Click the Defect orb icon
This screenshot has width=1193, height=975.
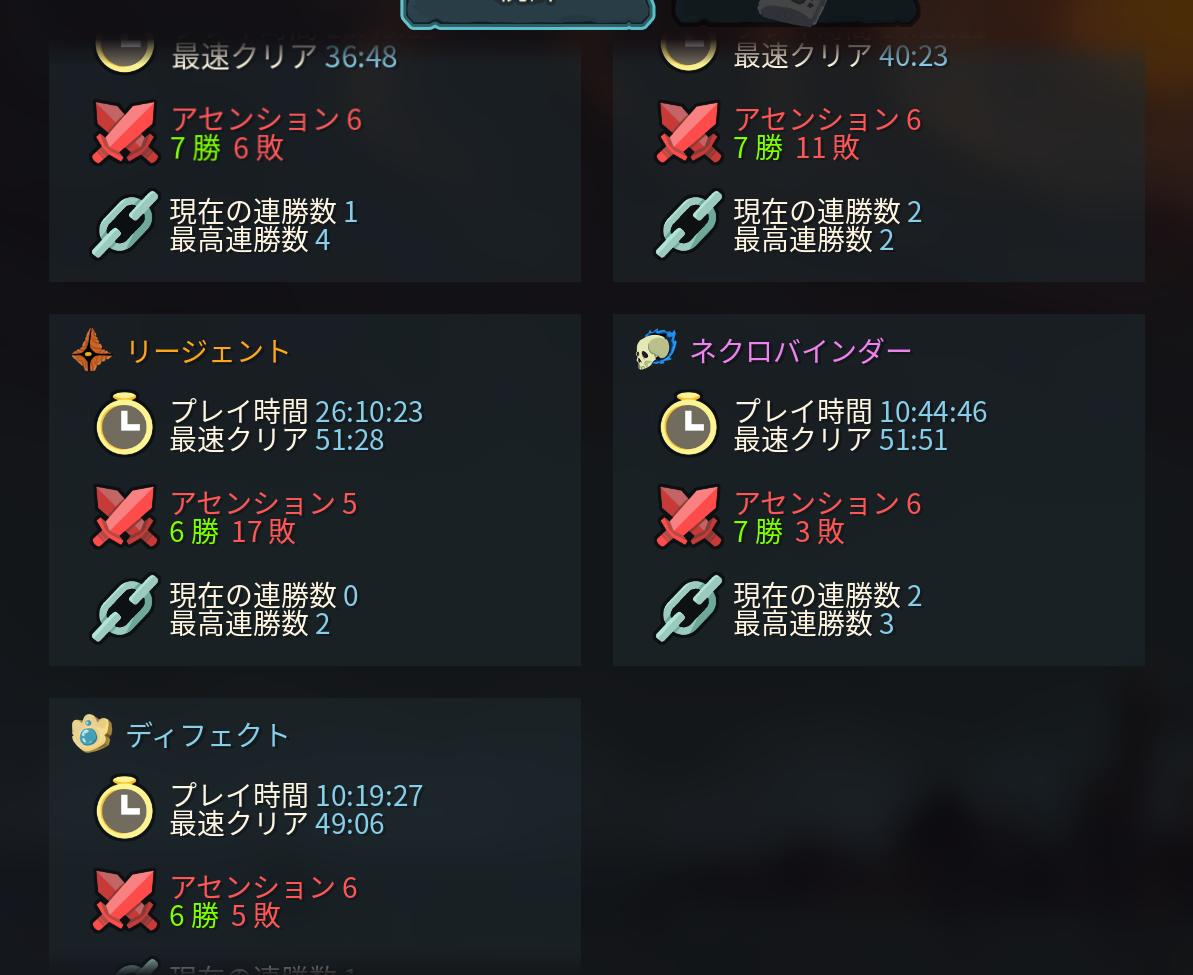pyautogui.click(x=91, y=734)
